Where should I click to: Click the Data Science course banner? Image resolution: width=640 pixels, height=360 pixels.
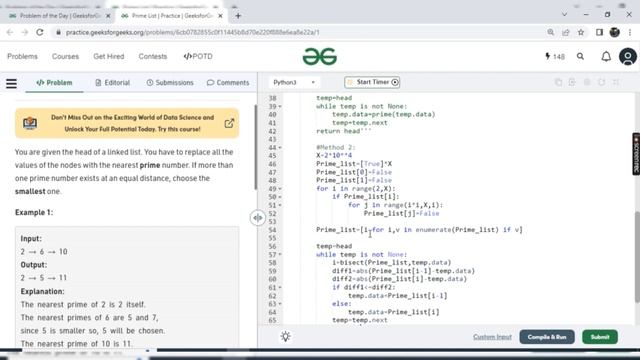point(127,123)
